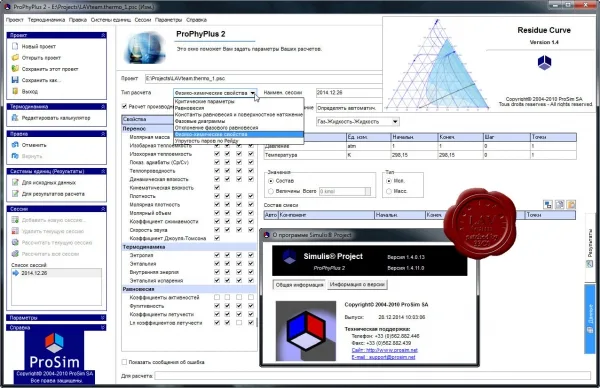Image resolution: width=600 pixels, height=388 pixels.
Task: Switch to the Общая информация tab
Action: point(299,285)
